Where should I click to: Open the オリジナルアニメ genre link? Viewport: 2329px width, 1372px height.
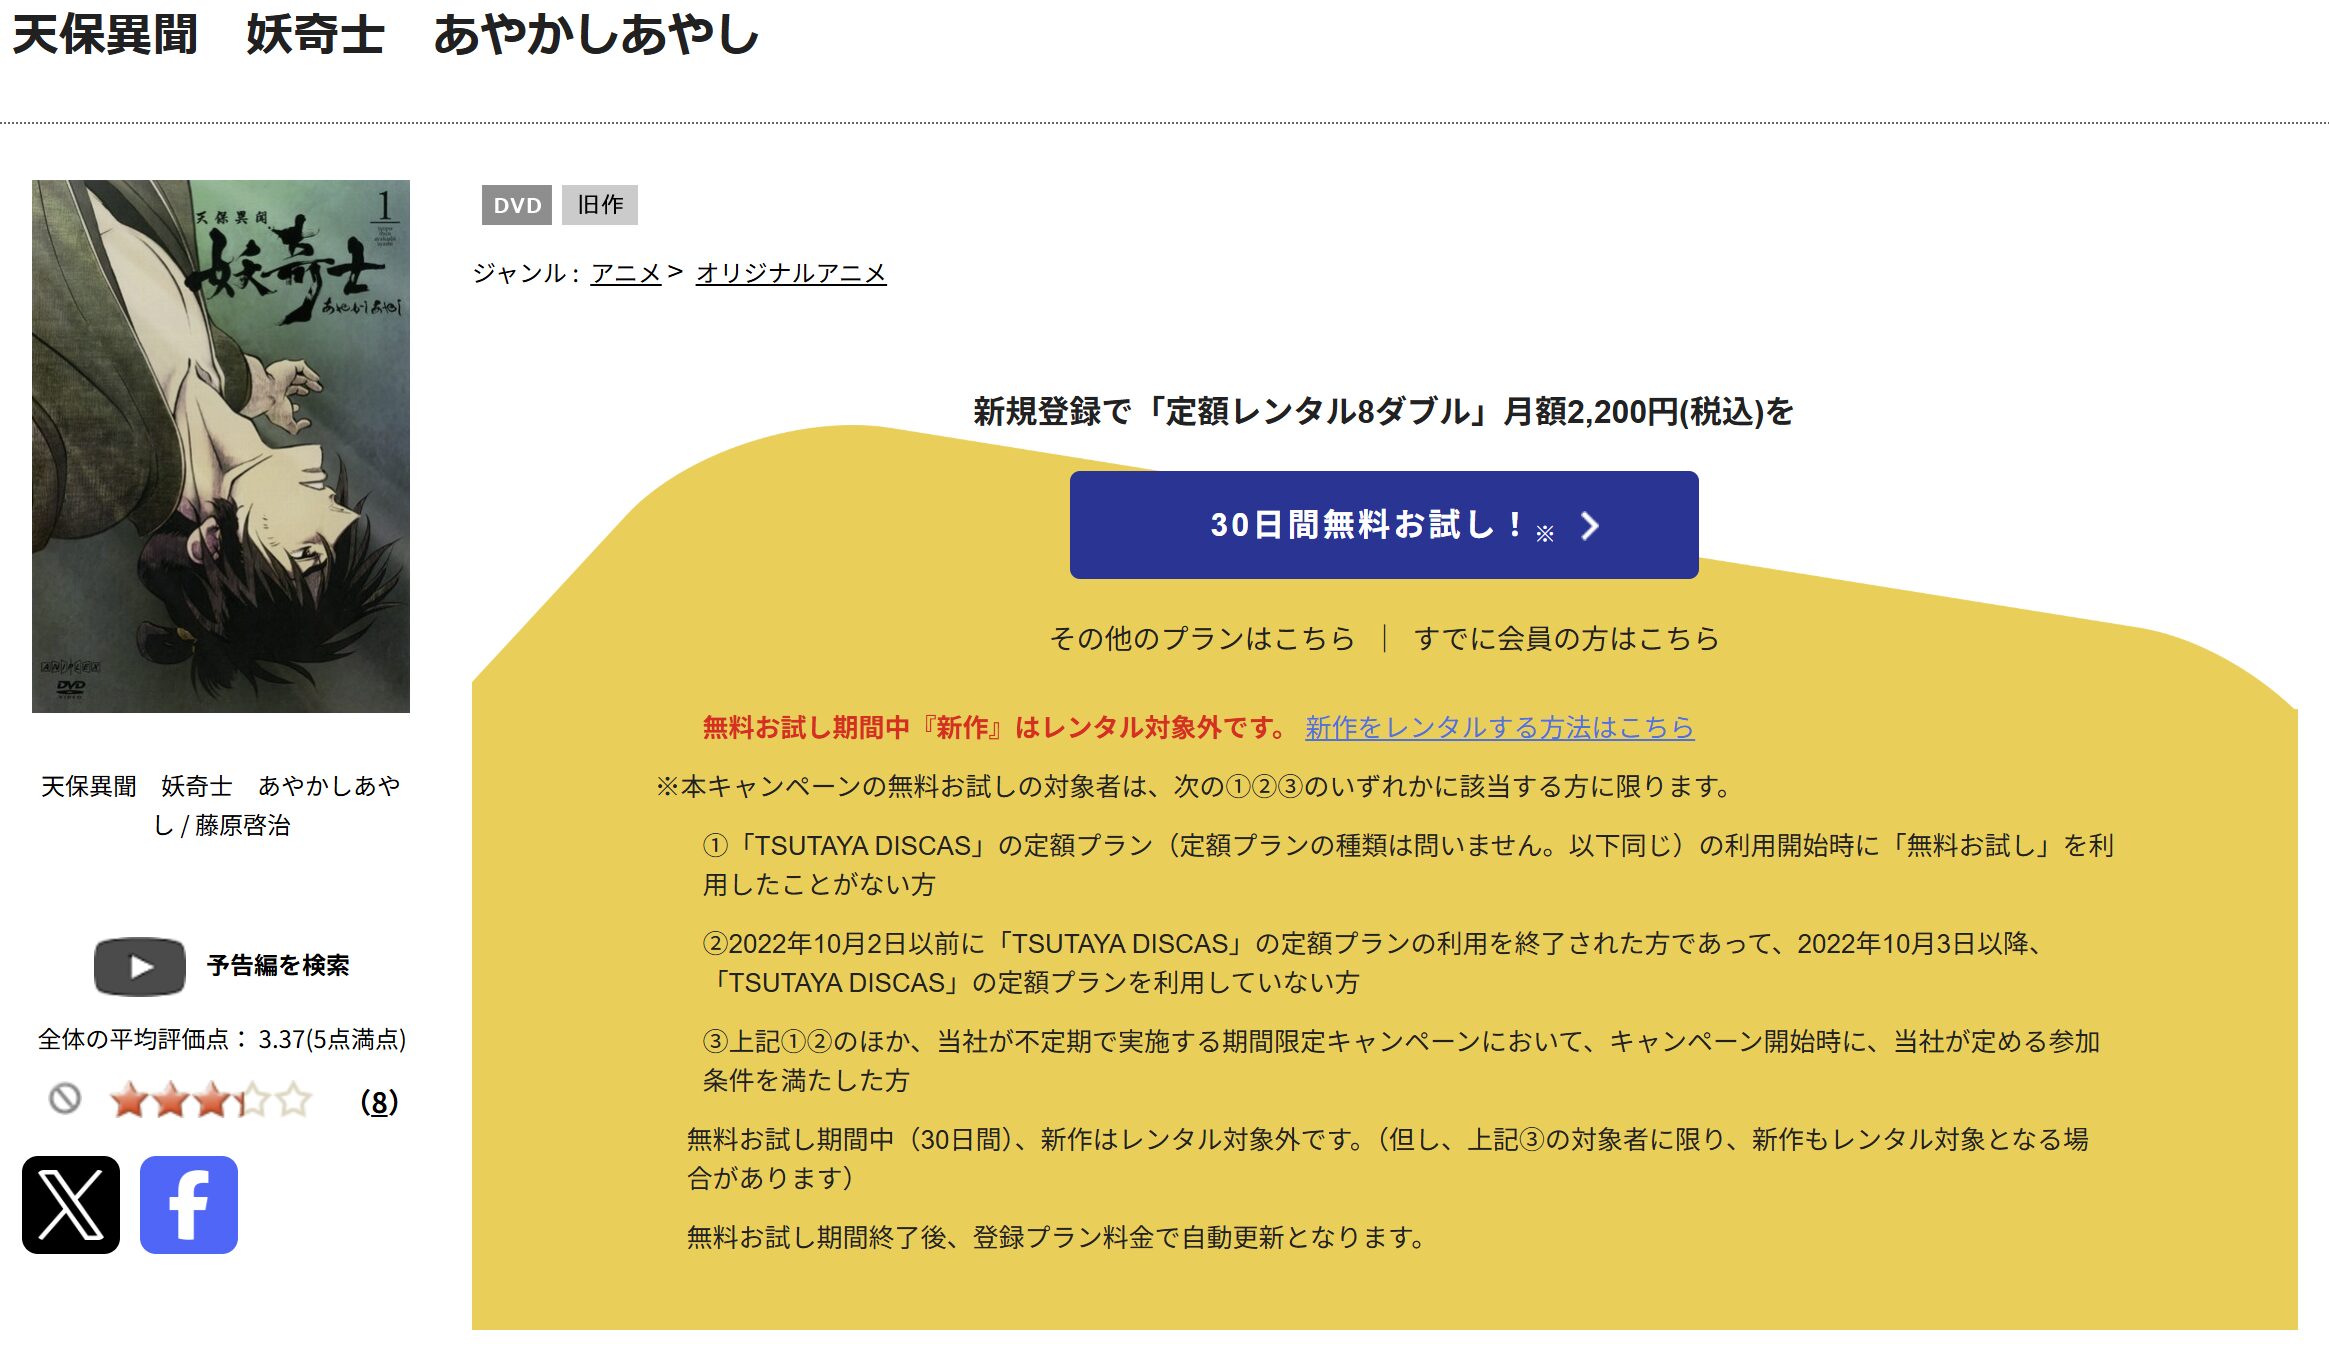(791, 273)
